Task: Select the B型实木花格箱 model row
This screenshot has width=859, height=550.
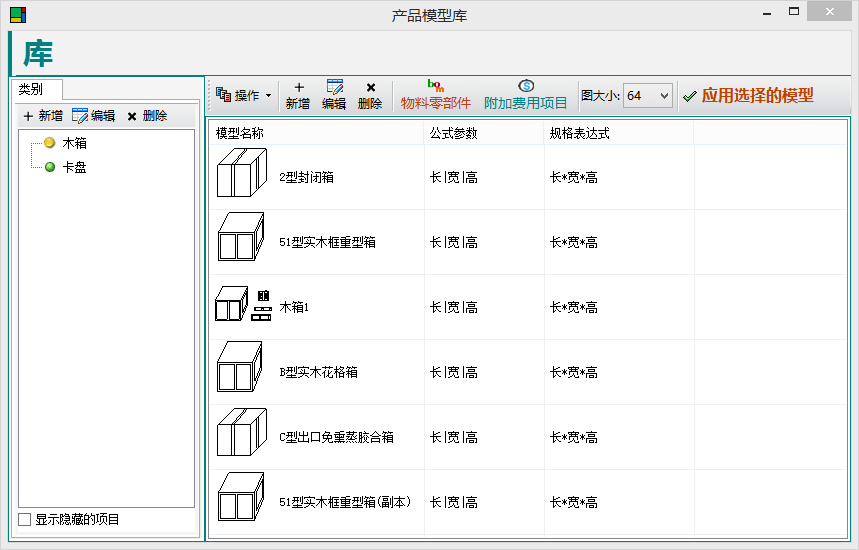Action: coord(318,372)
